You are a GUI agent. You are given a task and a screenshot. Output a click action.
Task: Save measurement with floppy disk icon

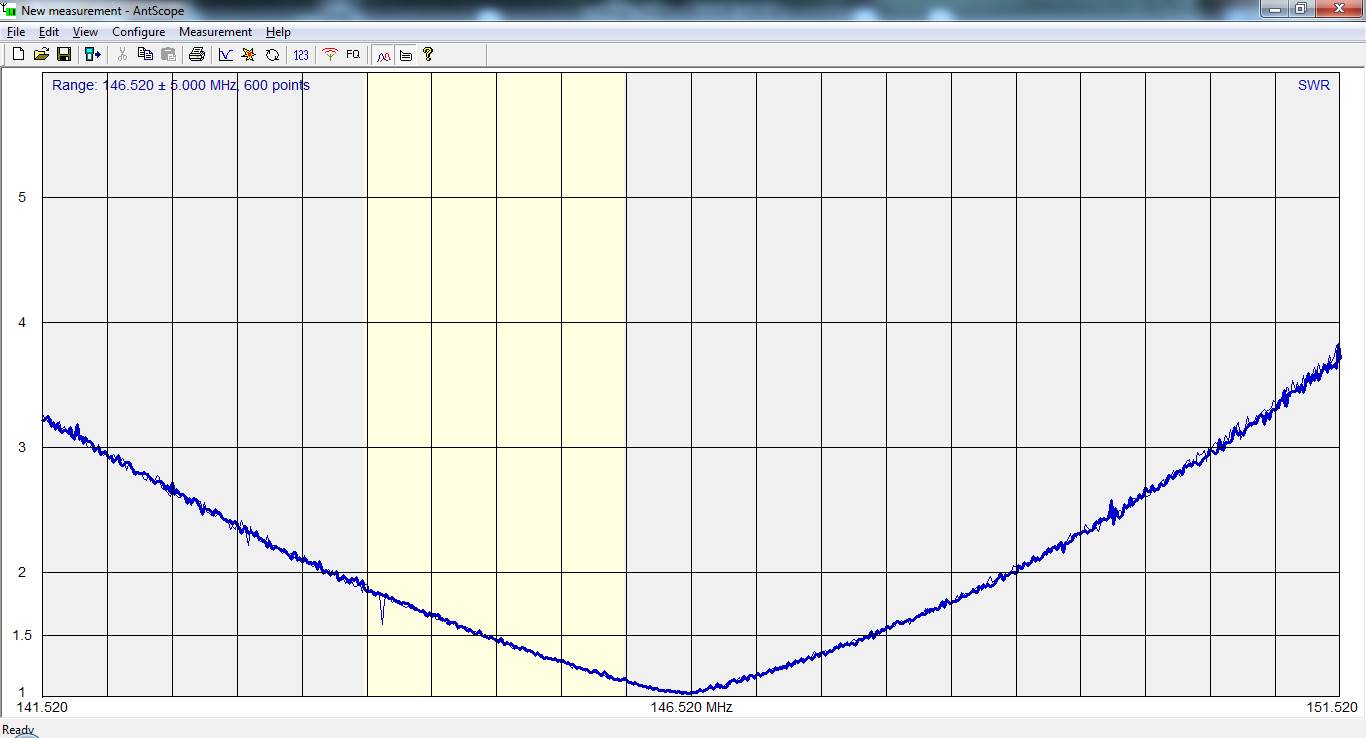pos(63,55)
